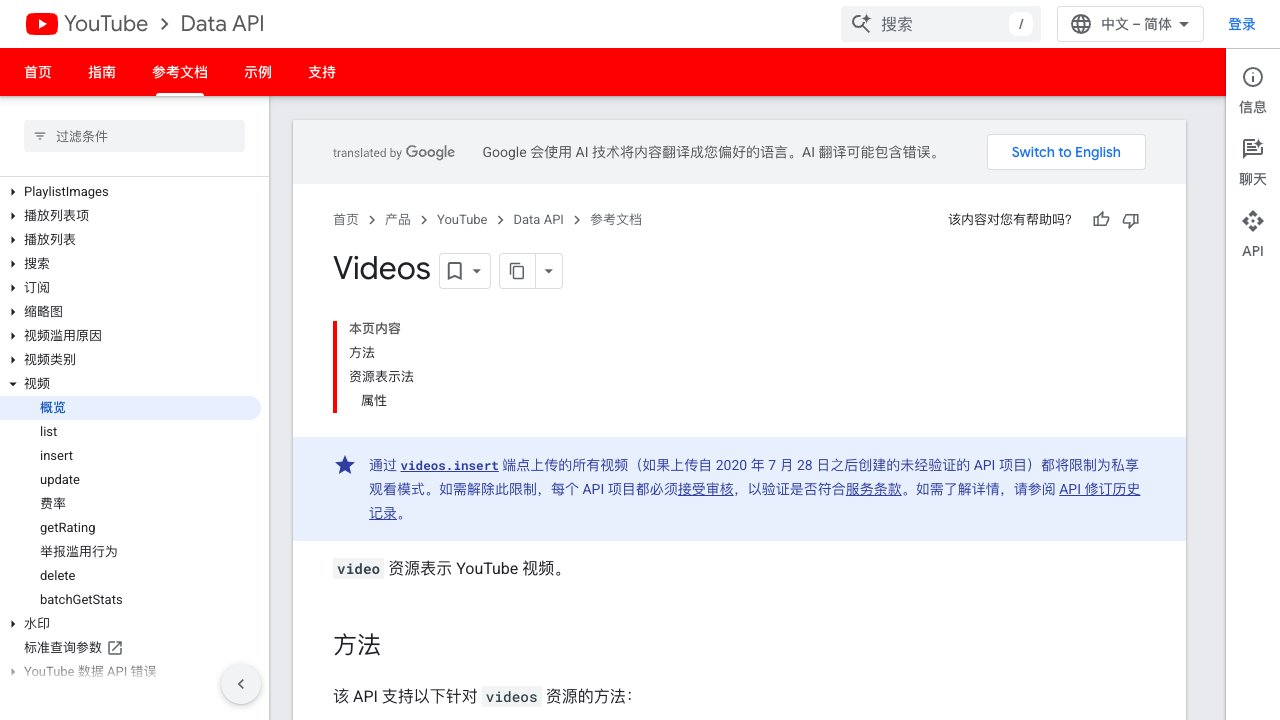Click the Switch to English button
Screen dimensions: 1280x720
(x=1066, y=152)
